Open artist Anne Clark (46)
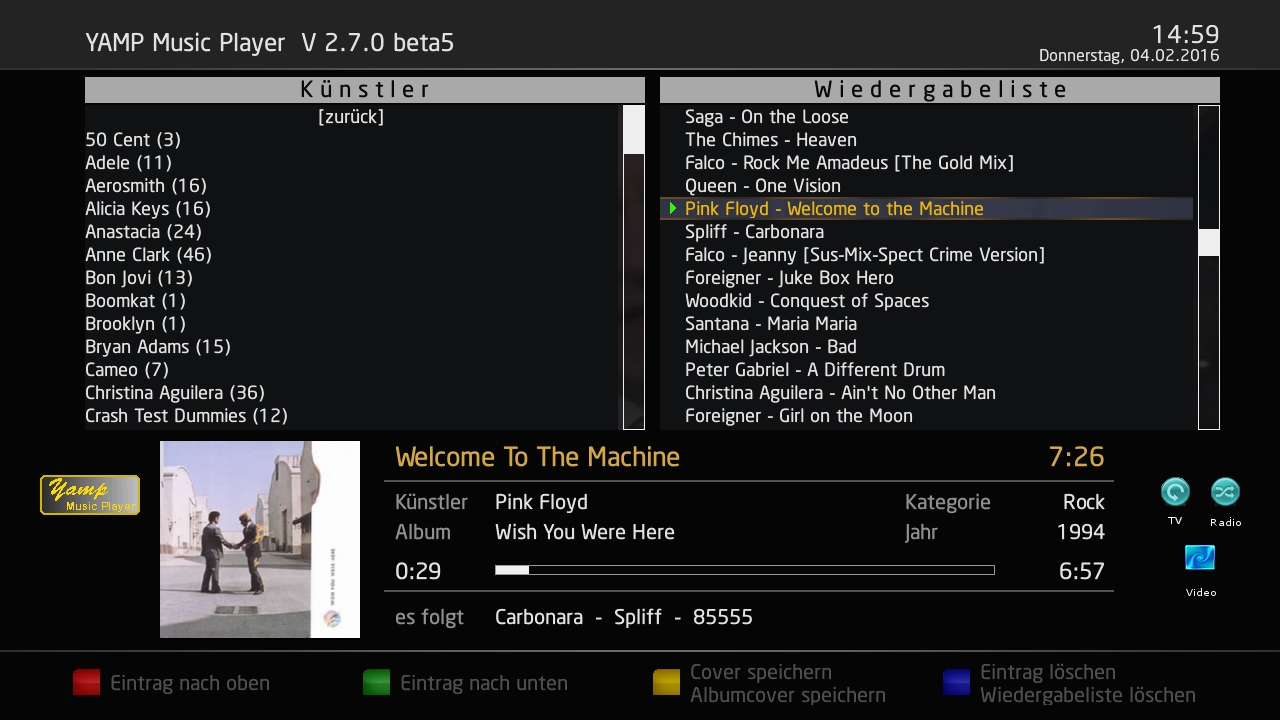 (x=148, y=255)
